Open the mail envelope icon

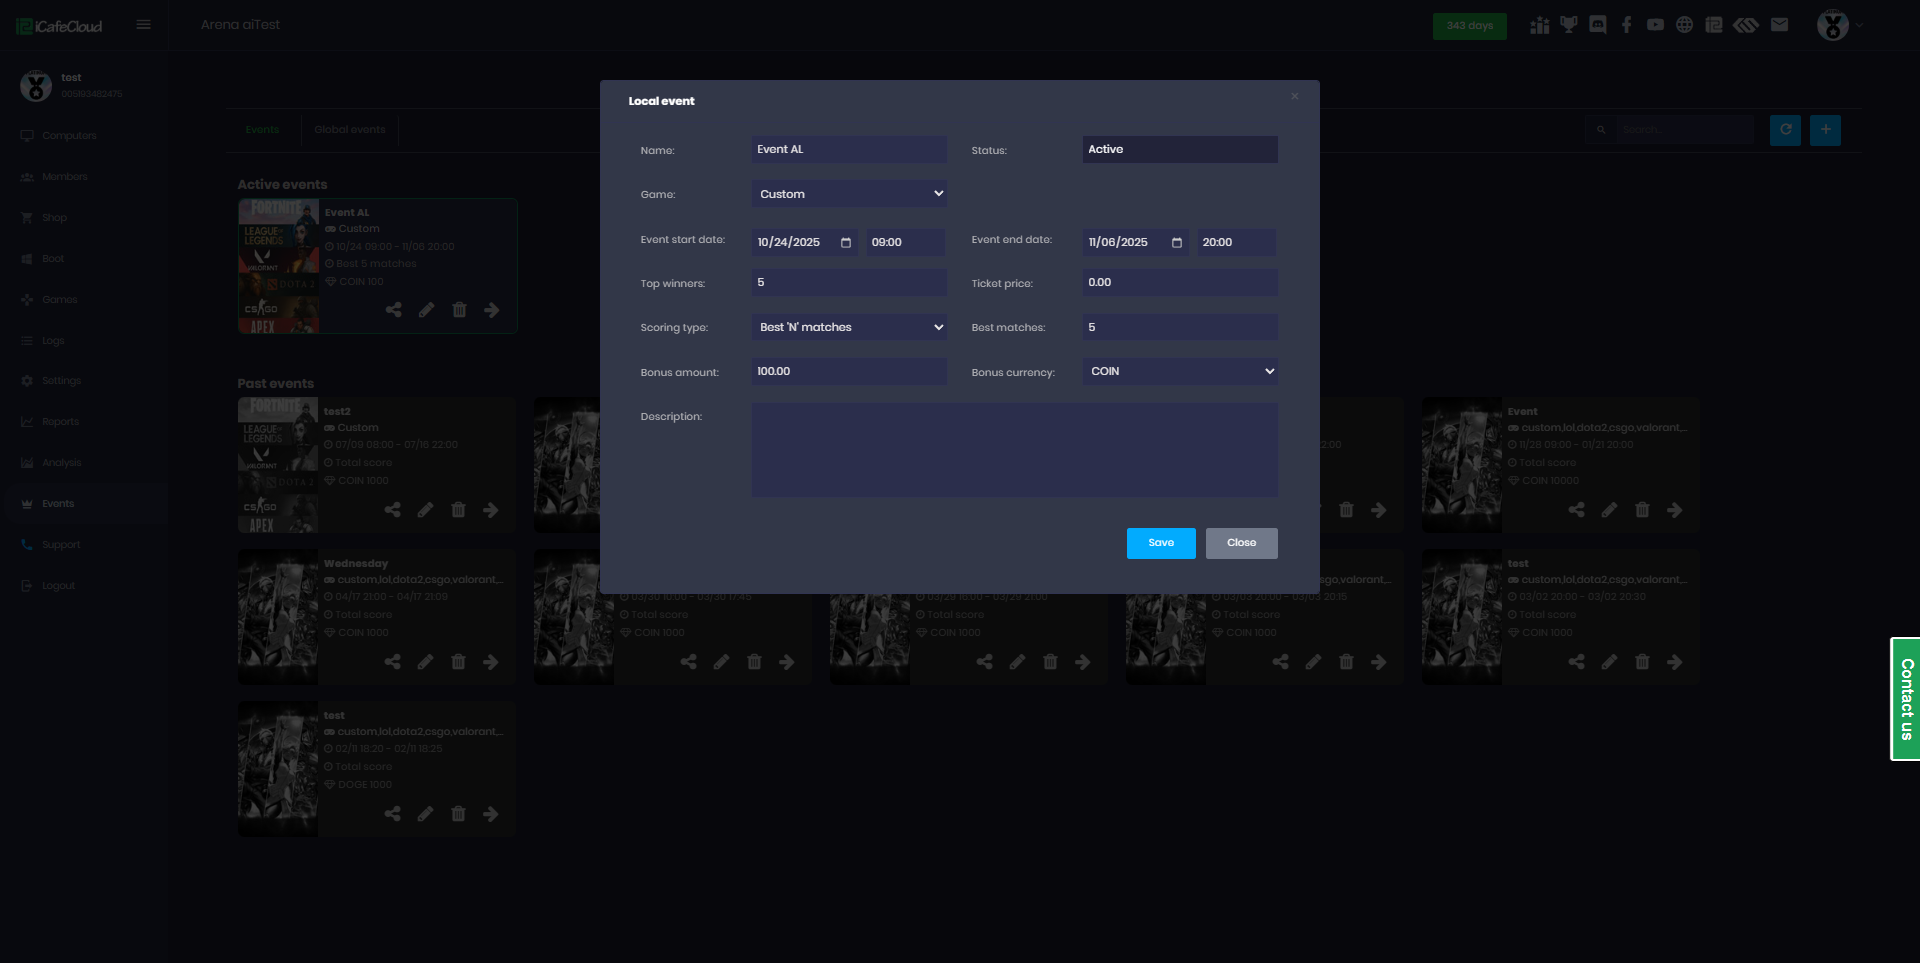coord(1779,25)
